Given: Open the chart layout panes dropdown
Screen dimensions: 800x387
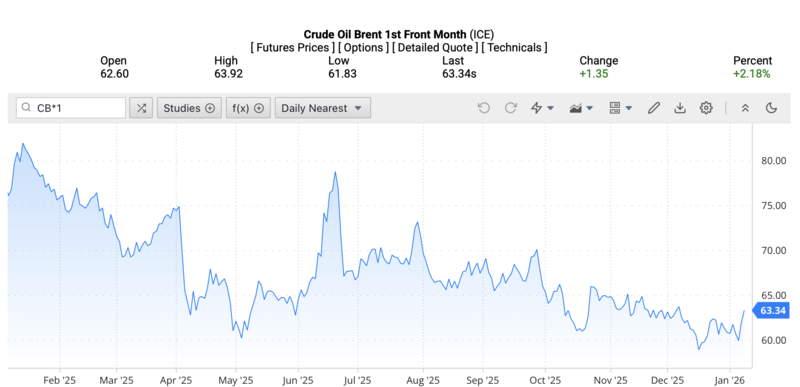Looking at the screenshot, I should 620,108.
